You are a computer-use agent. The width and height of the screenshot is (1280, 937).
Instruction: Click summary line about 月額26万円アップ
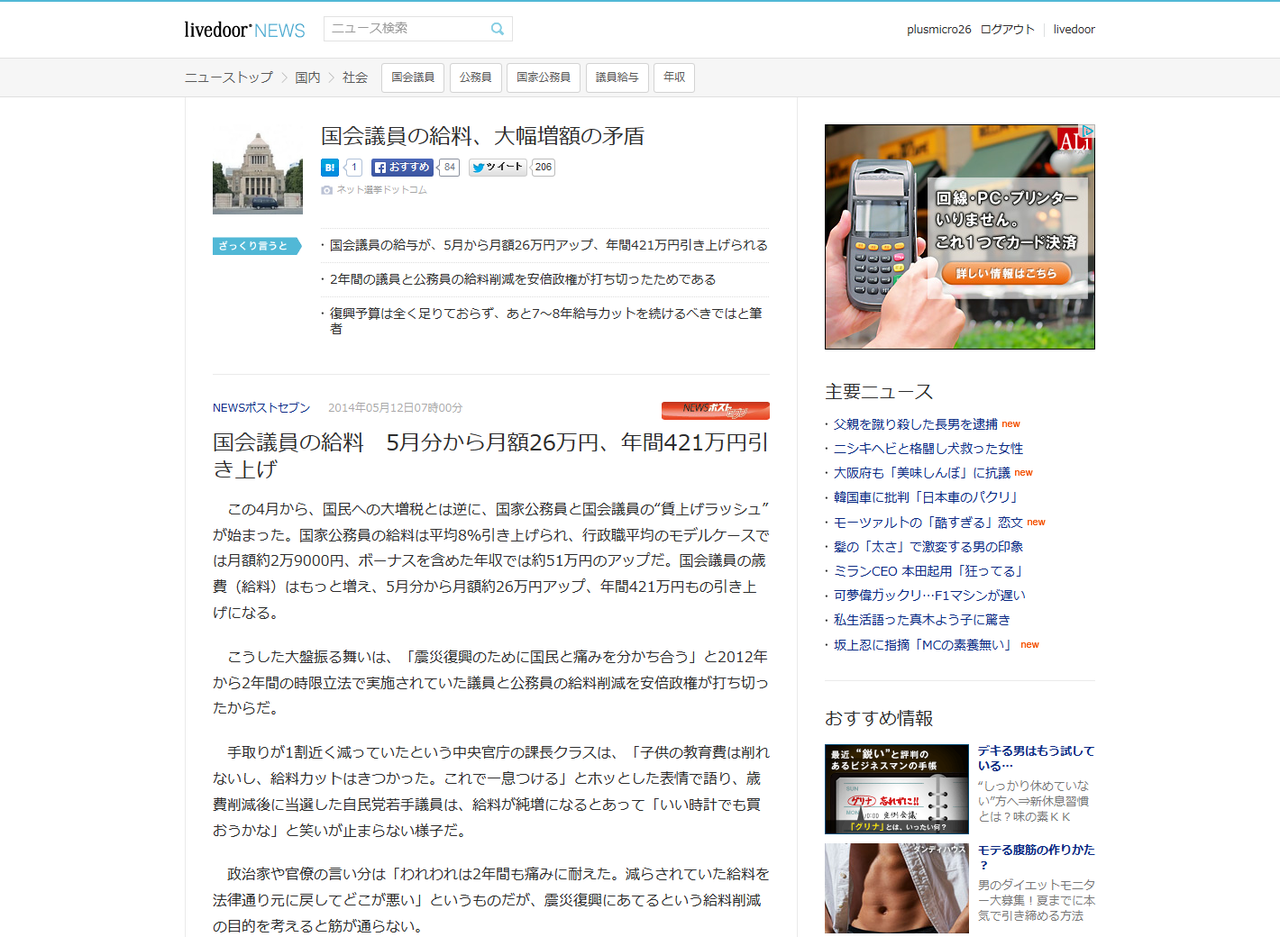pos(548,245)
